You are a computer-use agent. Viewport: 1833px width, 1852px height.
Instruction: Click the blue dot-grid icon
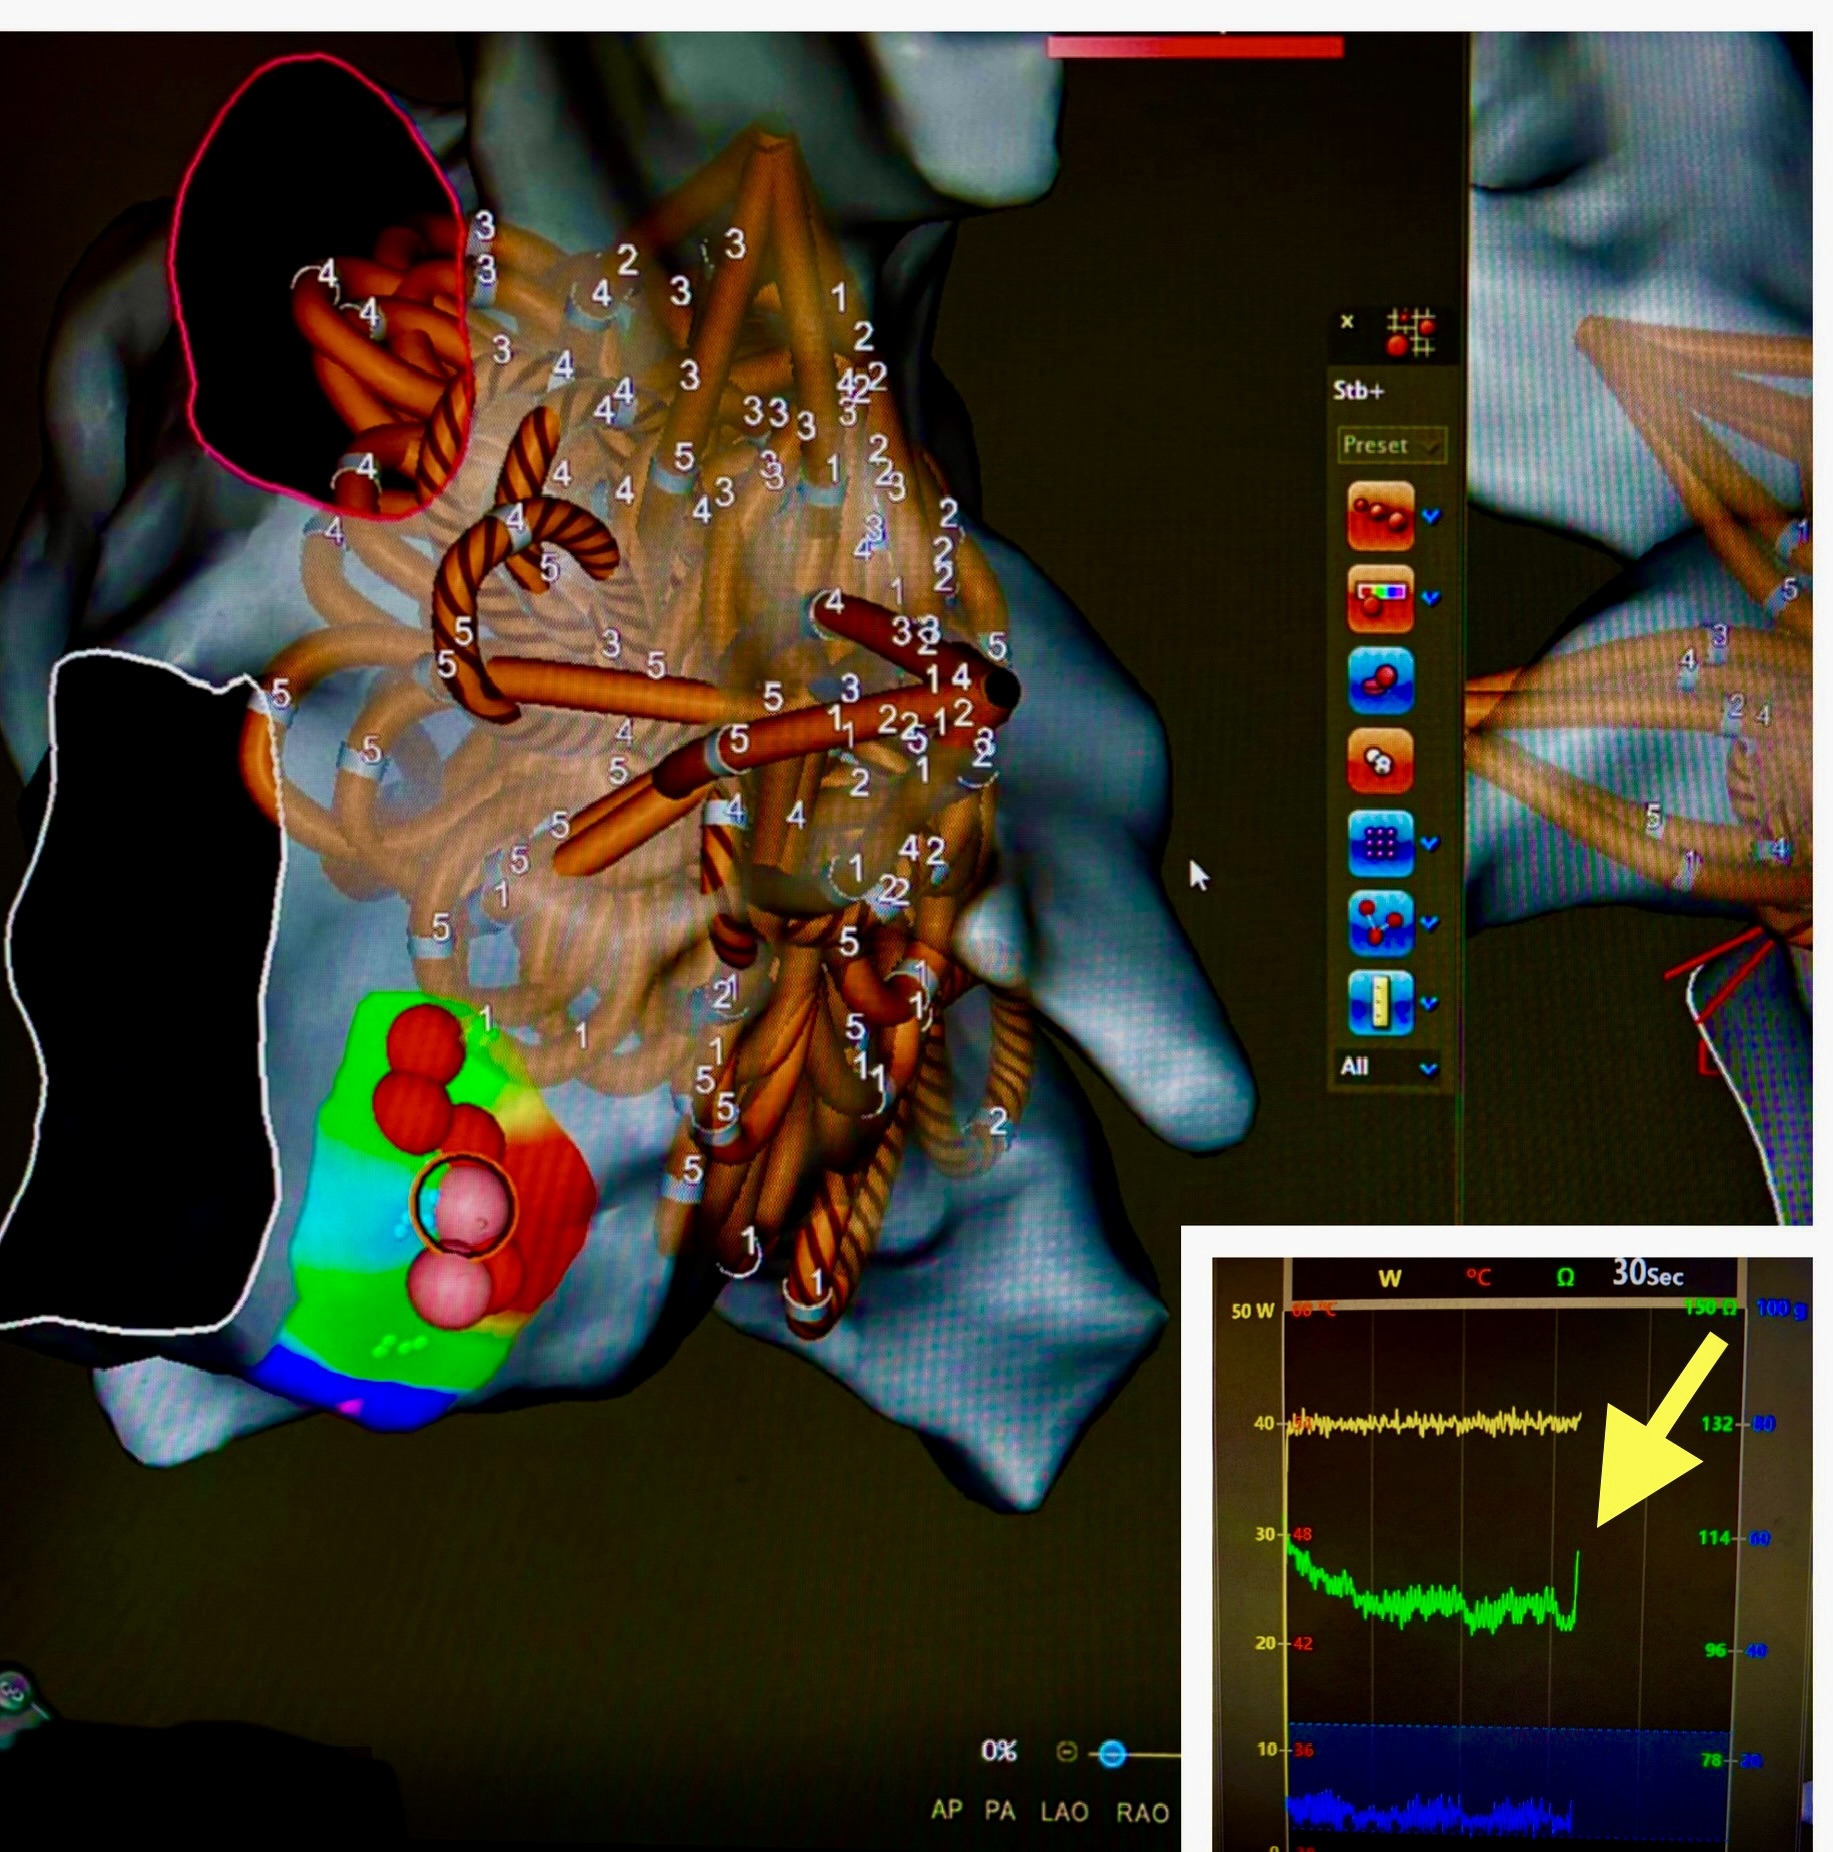pyautogui.click(x=1380, y=844)
